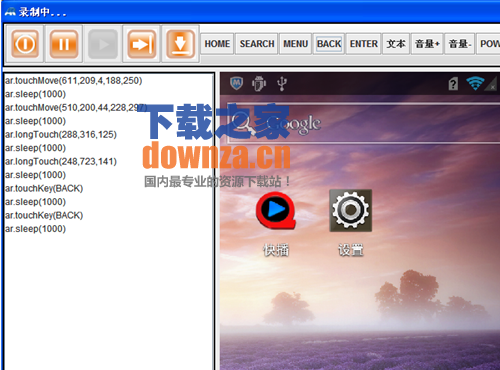
Task: Select line ar.touchMove(611,209,4,188,250)
Action: [x=74, y=81]
